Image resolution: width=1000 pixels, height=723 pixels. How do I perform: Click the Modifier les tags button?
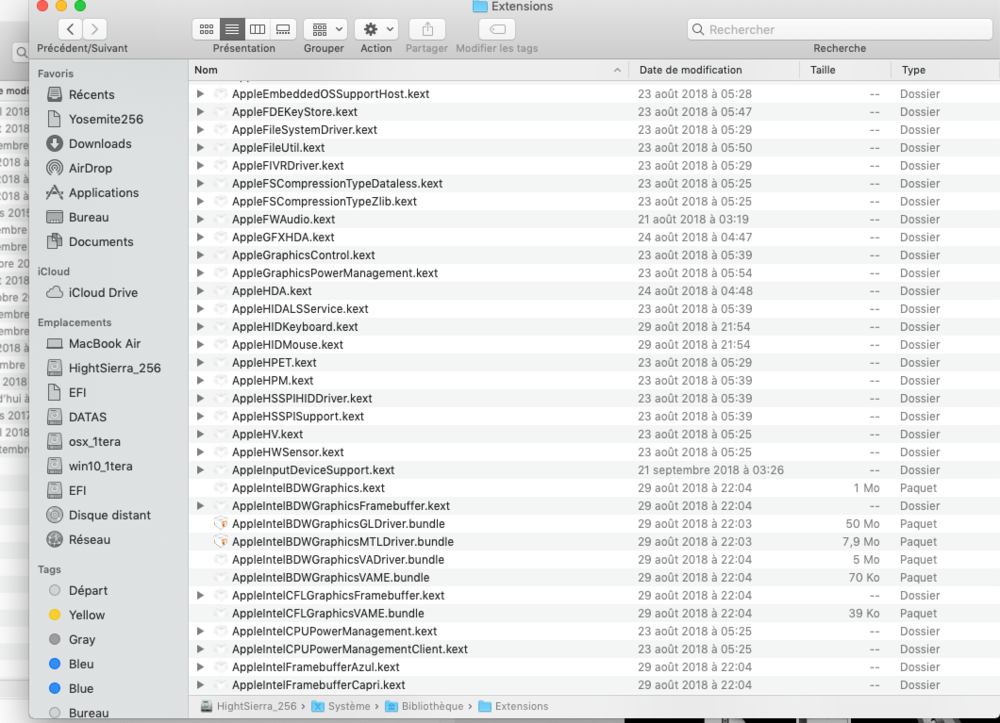[497, 30]
